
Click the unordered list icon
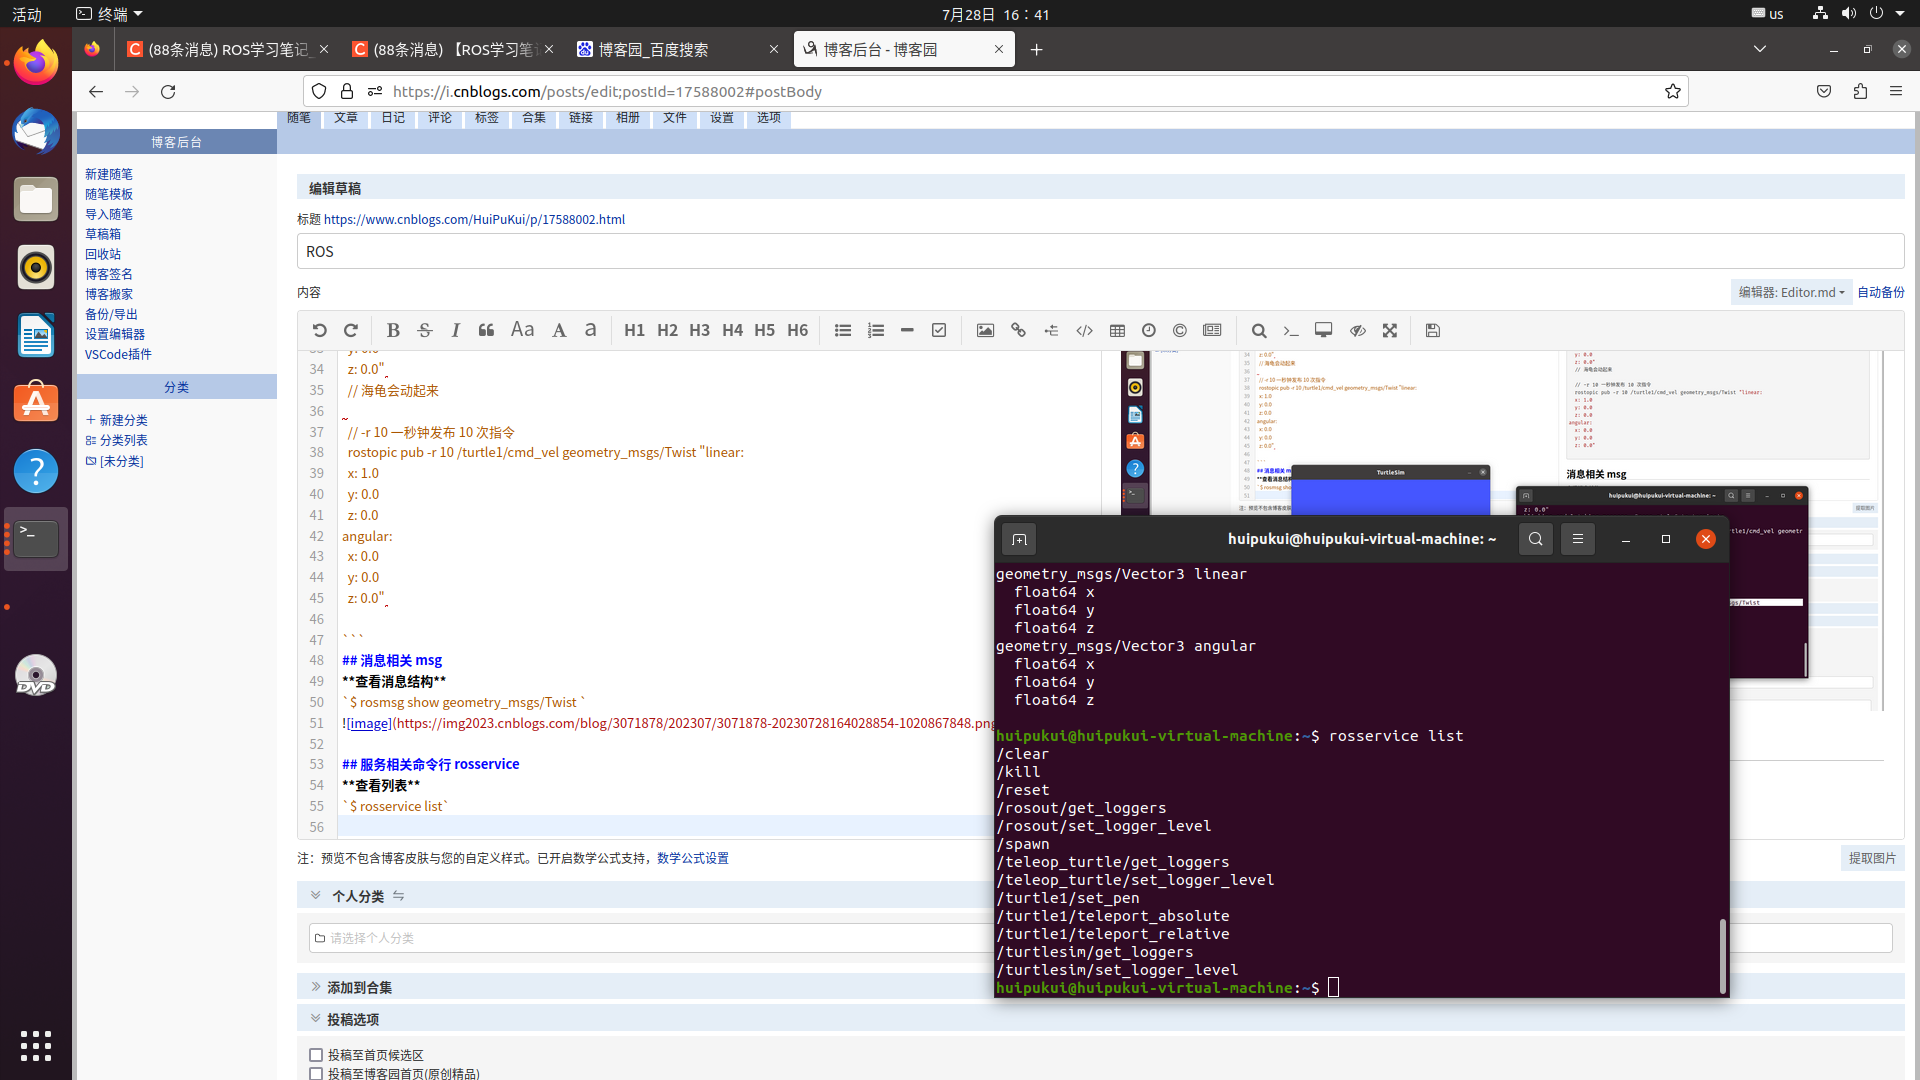click(843, 330)
